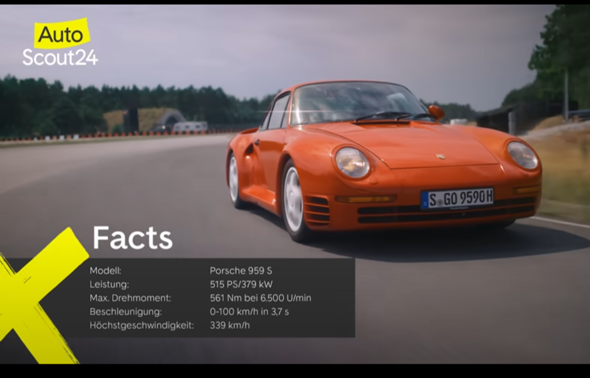The width and height of the screenshot is (590, 378).
Task: Click the Porsche 959 S value
Action: tap(241, 270)
